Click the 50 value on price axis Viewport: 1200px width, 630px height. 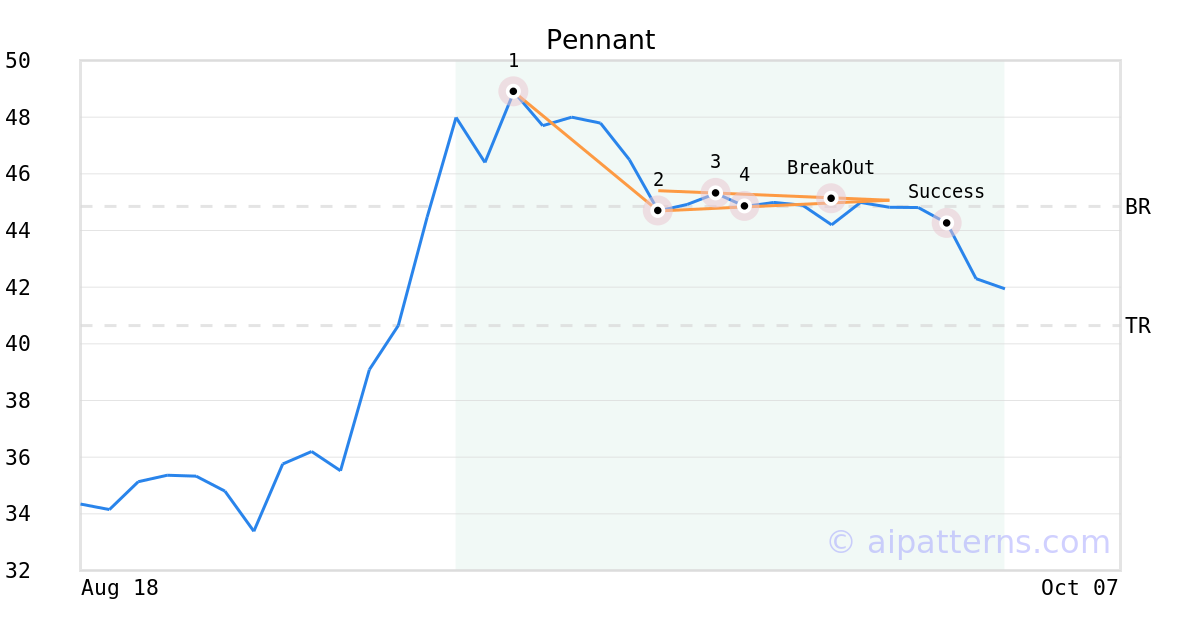[18, 61]
